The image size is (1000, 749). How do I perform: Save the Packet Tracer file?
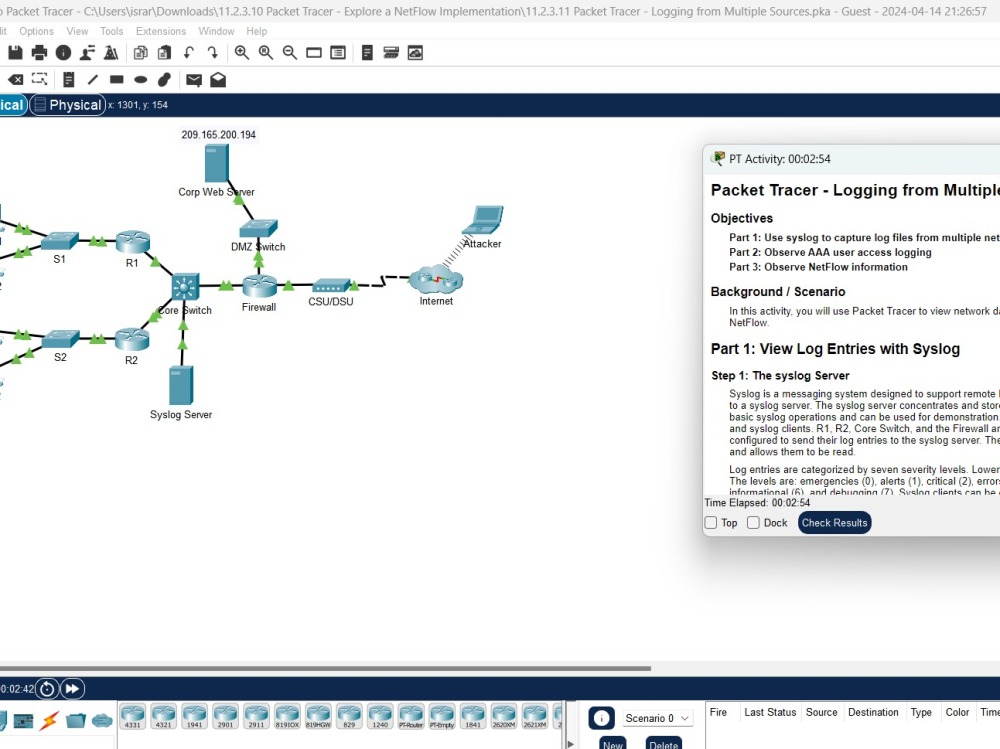coord(15,52)
